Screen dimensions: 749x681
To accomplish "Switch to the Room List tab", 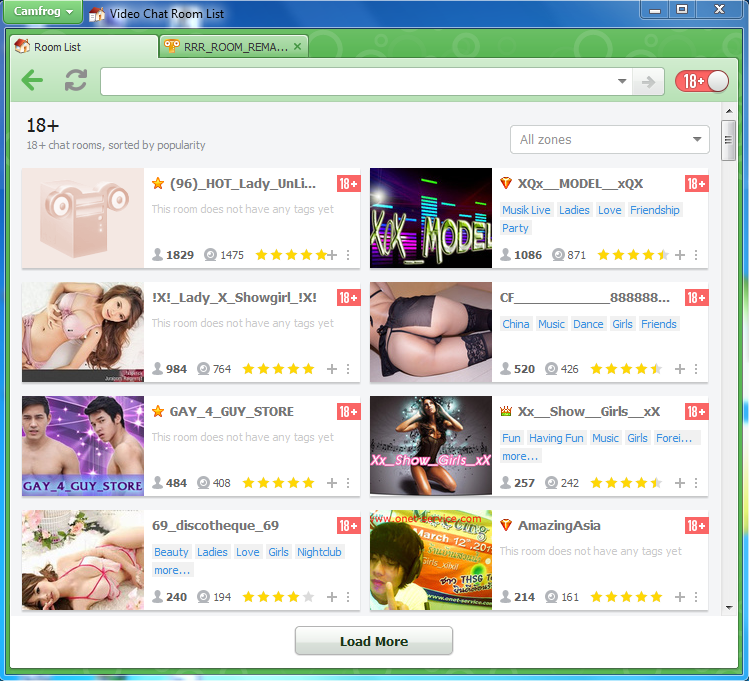I will (x=84, y=47).
